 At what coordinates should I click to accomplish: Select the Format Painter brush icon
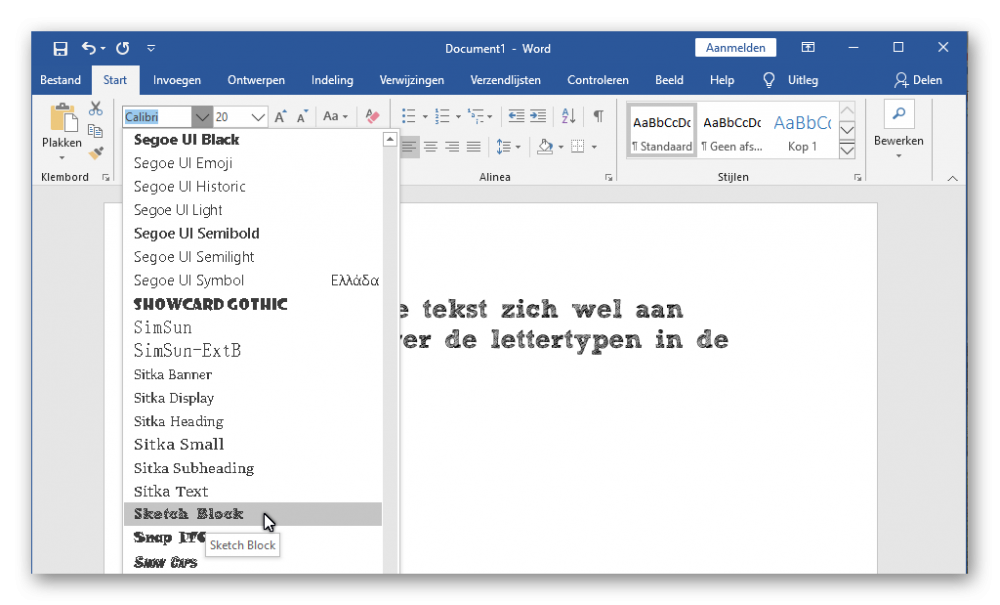tap(96, 153)
